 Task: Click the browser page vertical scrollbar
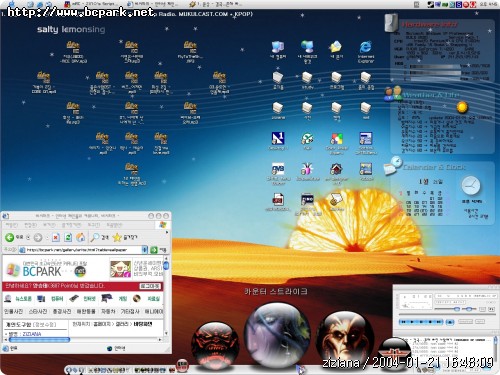[166, 296]
